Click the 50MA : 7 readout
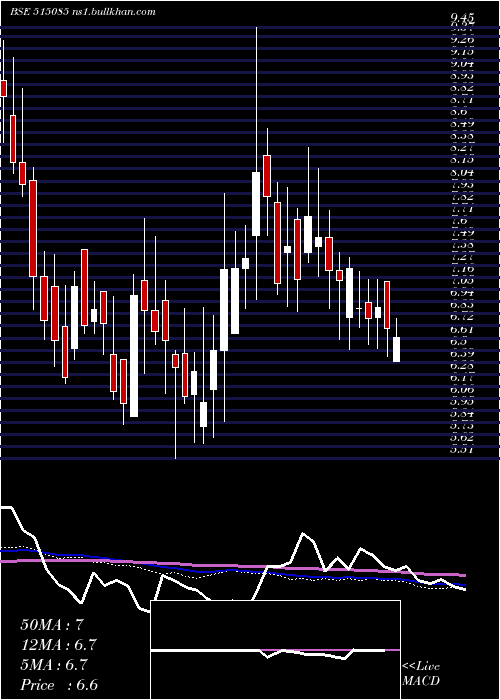The width and height of the screenshot is (500, 700). (x=52, y=625)
